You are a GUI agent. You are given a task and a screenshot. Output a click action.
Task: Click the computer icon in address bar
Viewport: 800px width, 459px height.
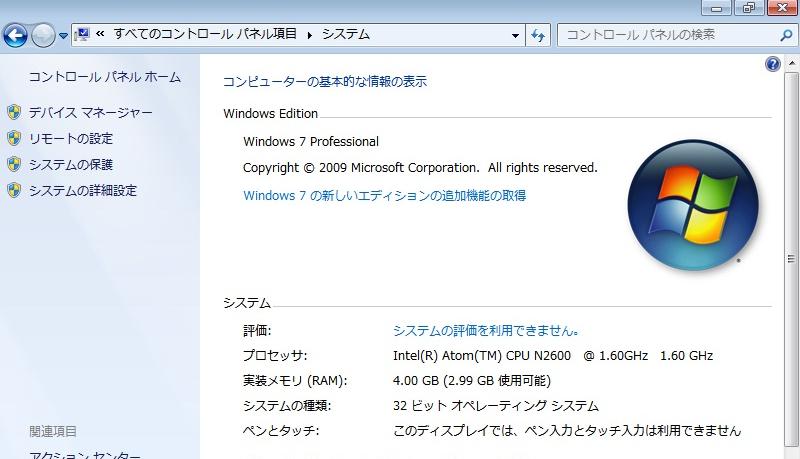pos(82,35)
